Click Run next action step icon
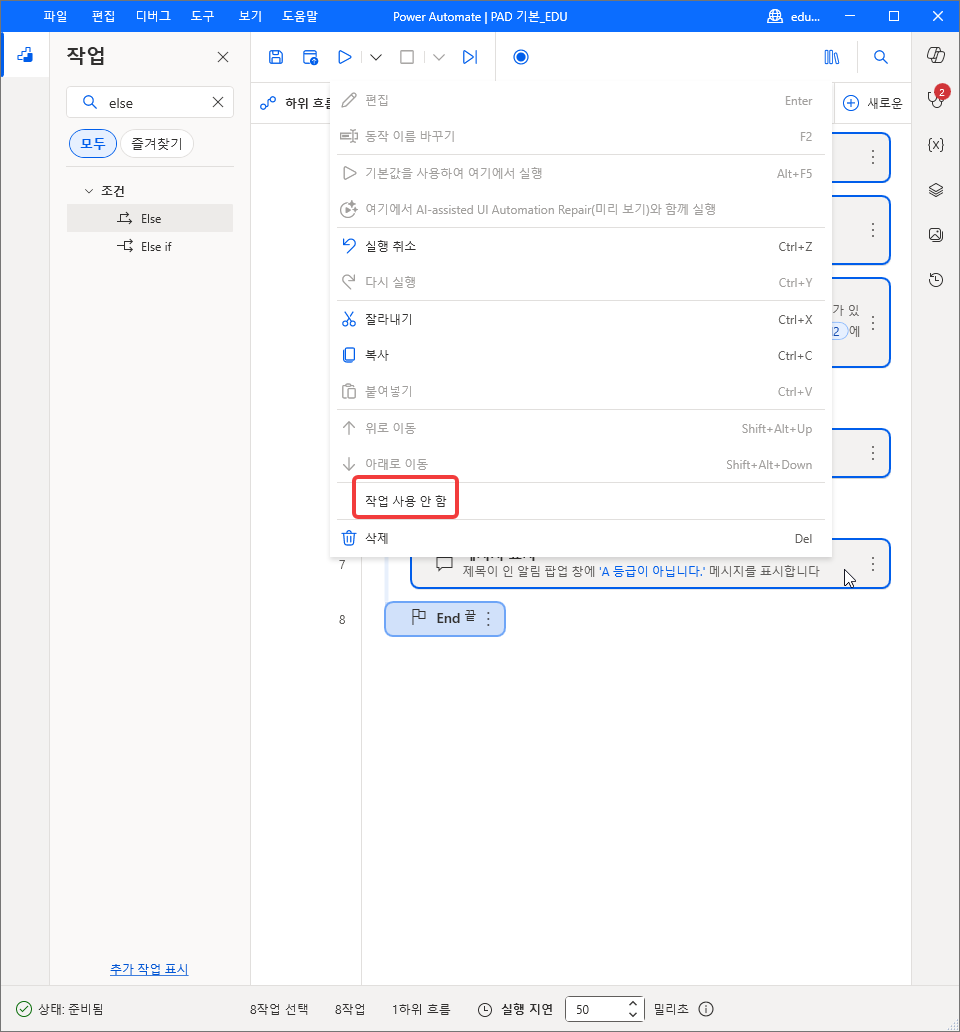 point(470,57)
